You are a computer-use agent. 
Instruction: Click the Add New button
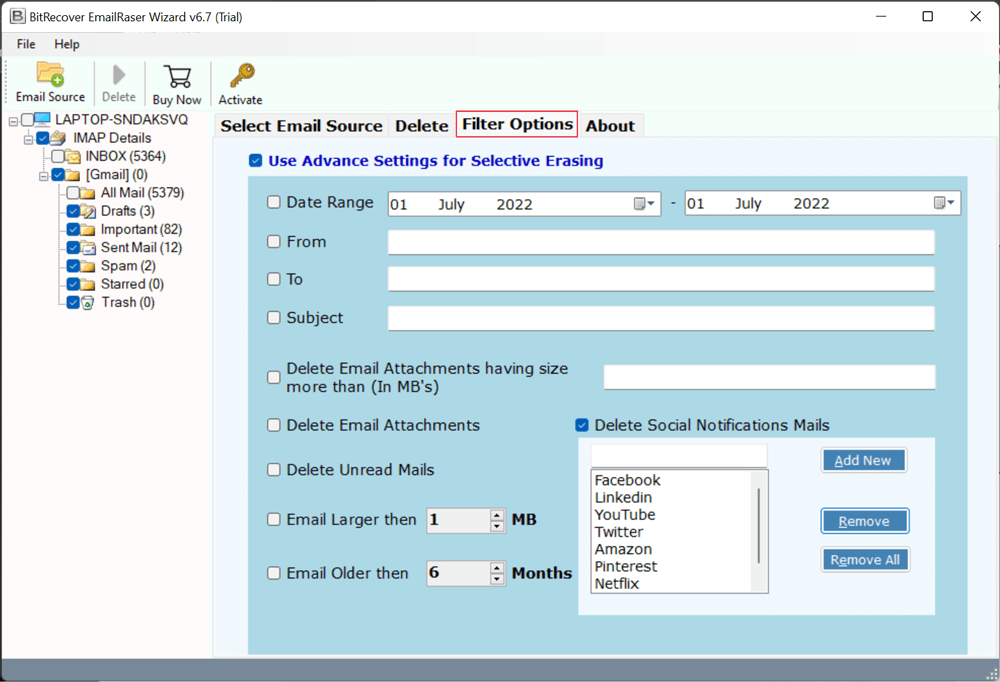[863, 460]
